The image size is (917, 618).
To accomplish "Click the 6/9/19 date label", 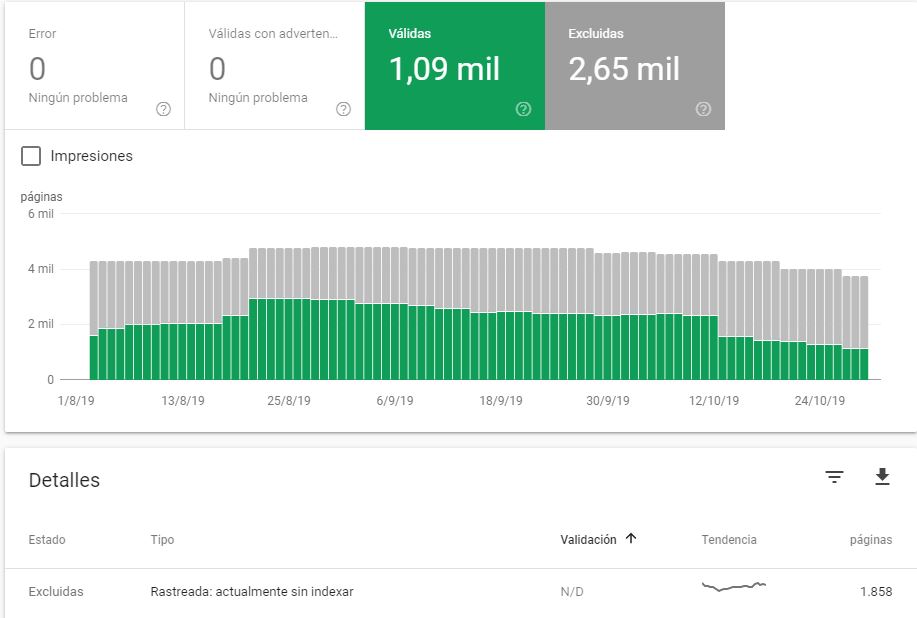I will (x=395, y=401).
